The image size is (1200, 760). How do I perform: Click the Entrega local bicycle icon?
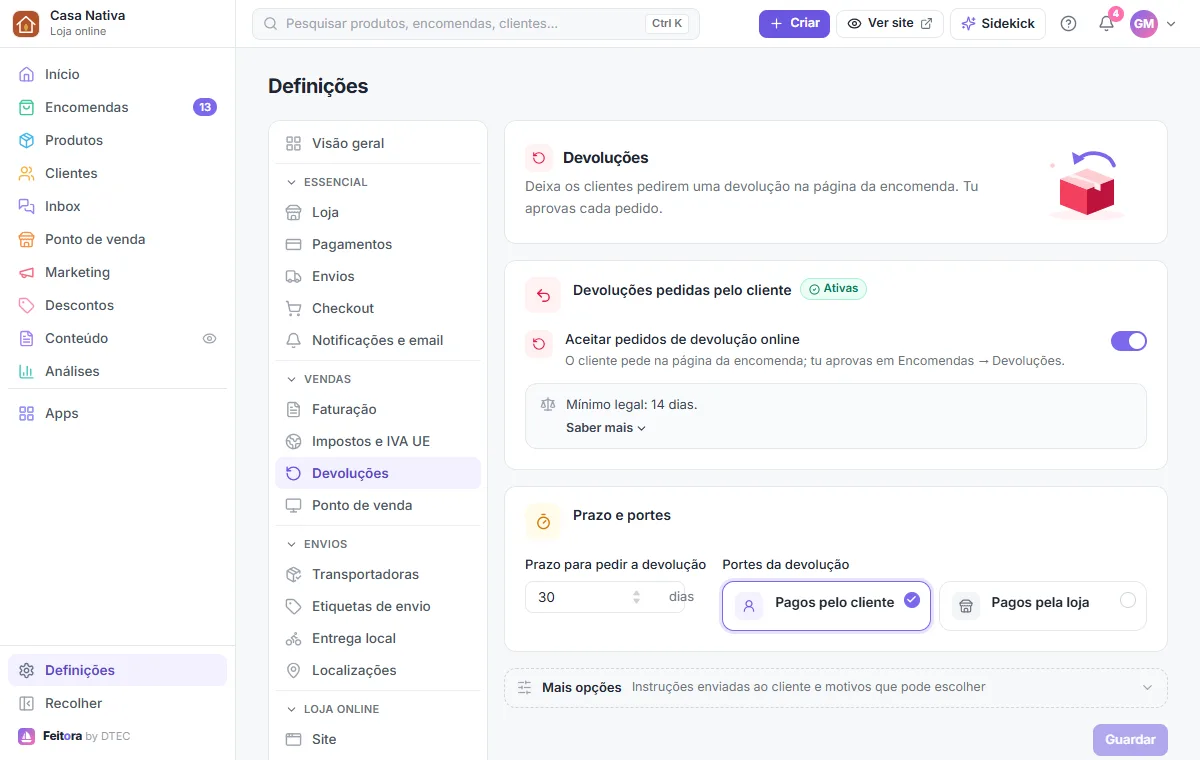pos(293,638)
